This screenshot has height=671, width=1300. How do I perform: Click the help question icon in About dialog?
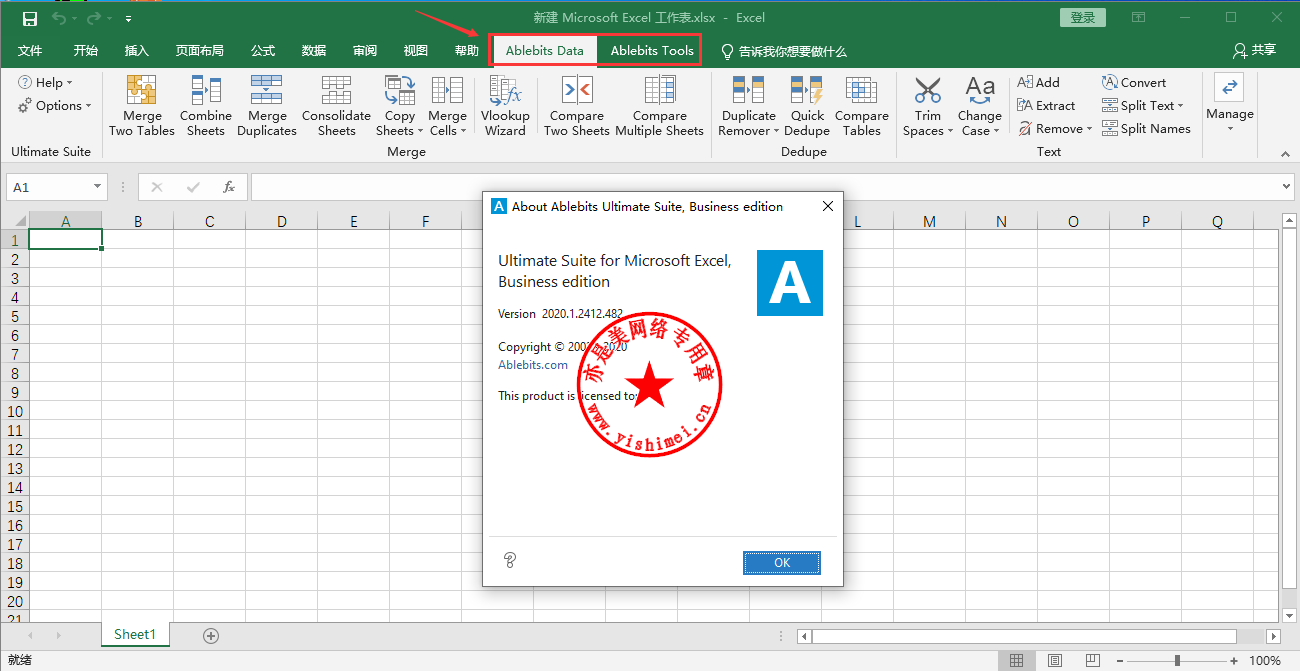point(510,560)
